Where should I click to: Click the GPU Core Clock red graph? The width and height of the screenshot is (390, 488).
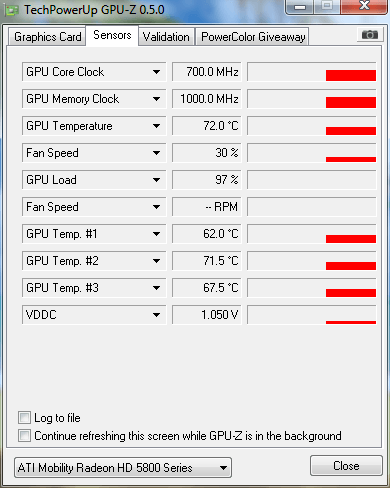tap(312, 72)
